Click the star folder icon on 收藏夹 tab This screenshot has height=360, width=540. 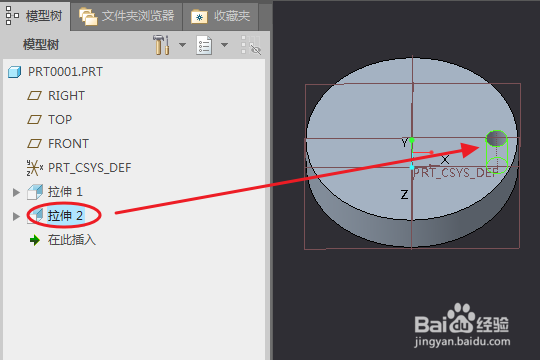coord(199,17)
